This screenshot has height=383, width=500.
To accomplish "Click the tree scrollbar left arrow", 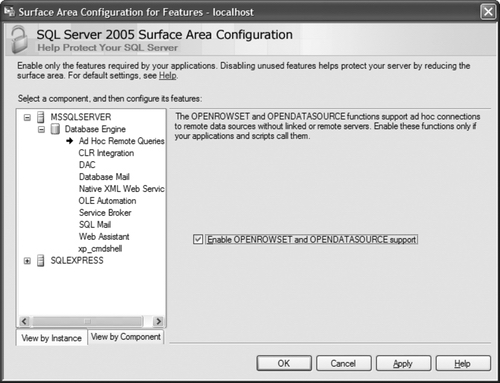I will [24, 321].
